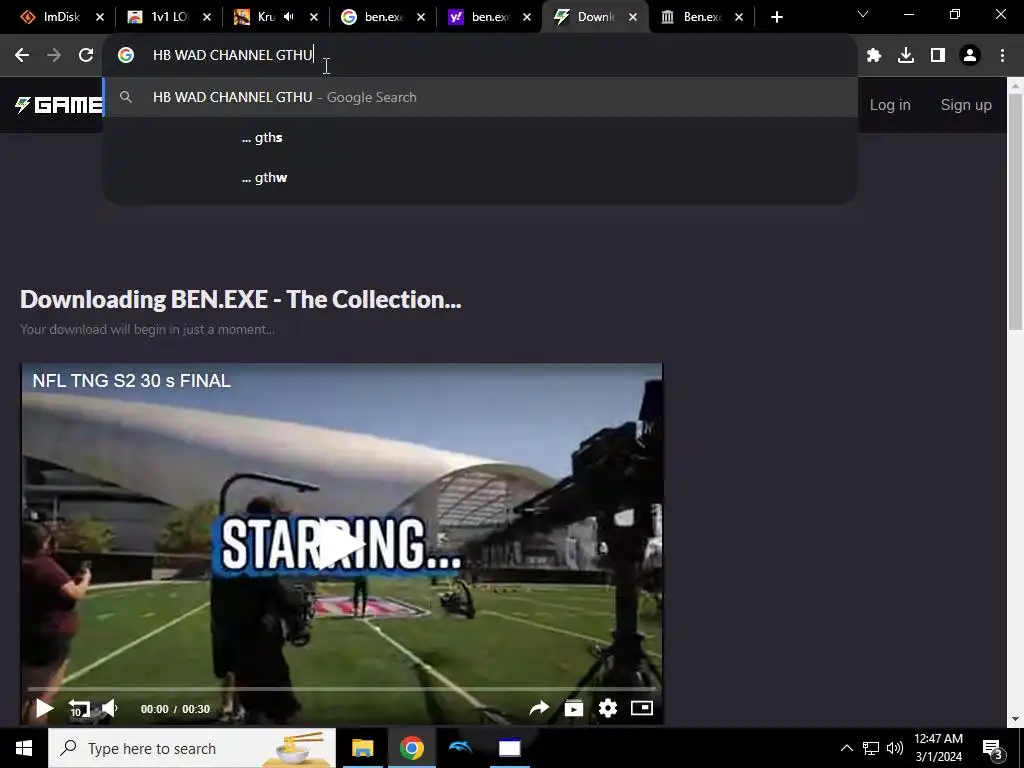
Task: Close the Kru tab
Action: click(x=314, y=17)
